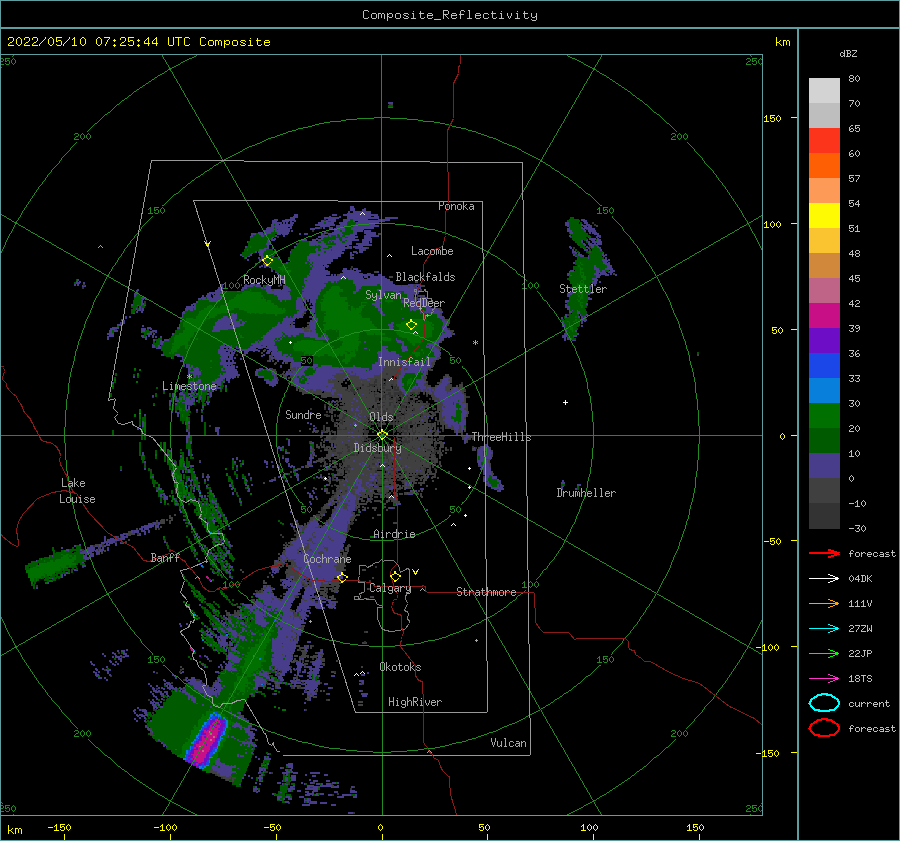
Task: Click the RedDeer city label
Action: tap(424, 303)
